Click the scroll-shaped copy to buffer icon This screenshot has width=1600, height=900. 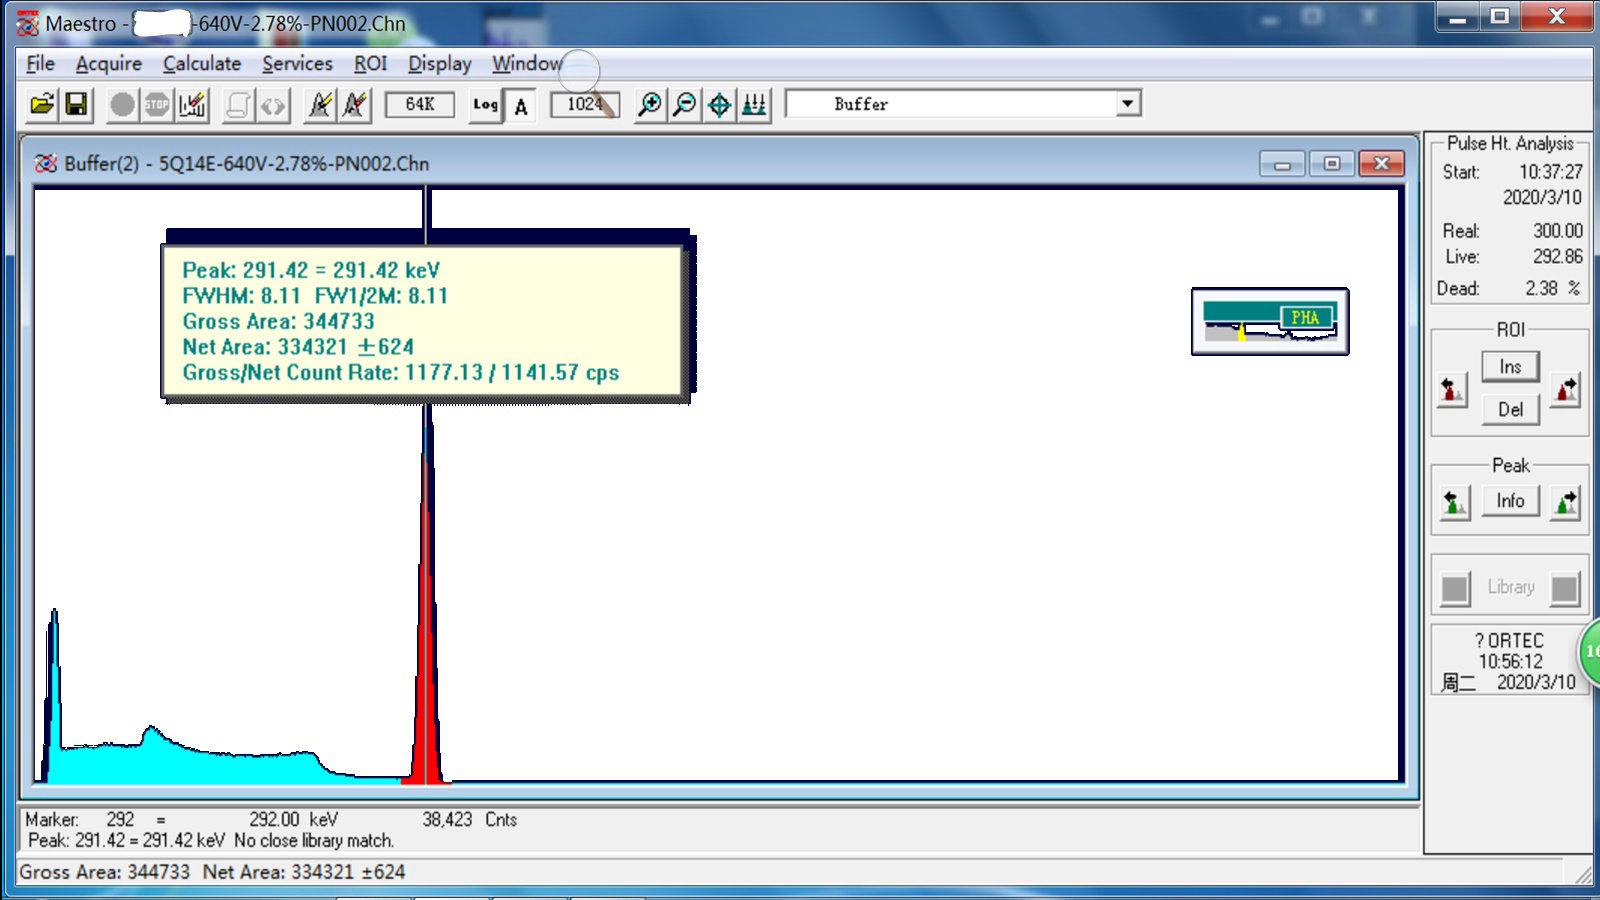(x=238, y=104)
